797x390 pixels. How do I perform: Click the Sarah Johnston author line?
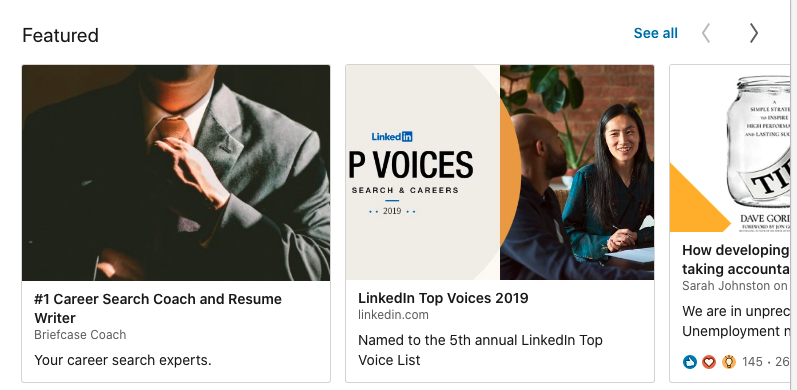coord(735,286)
